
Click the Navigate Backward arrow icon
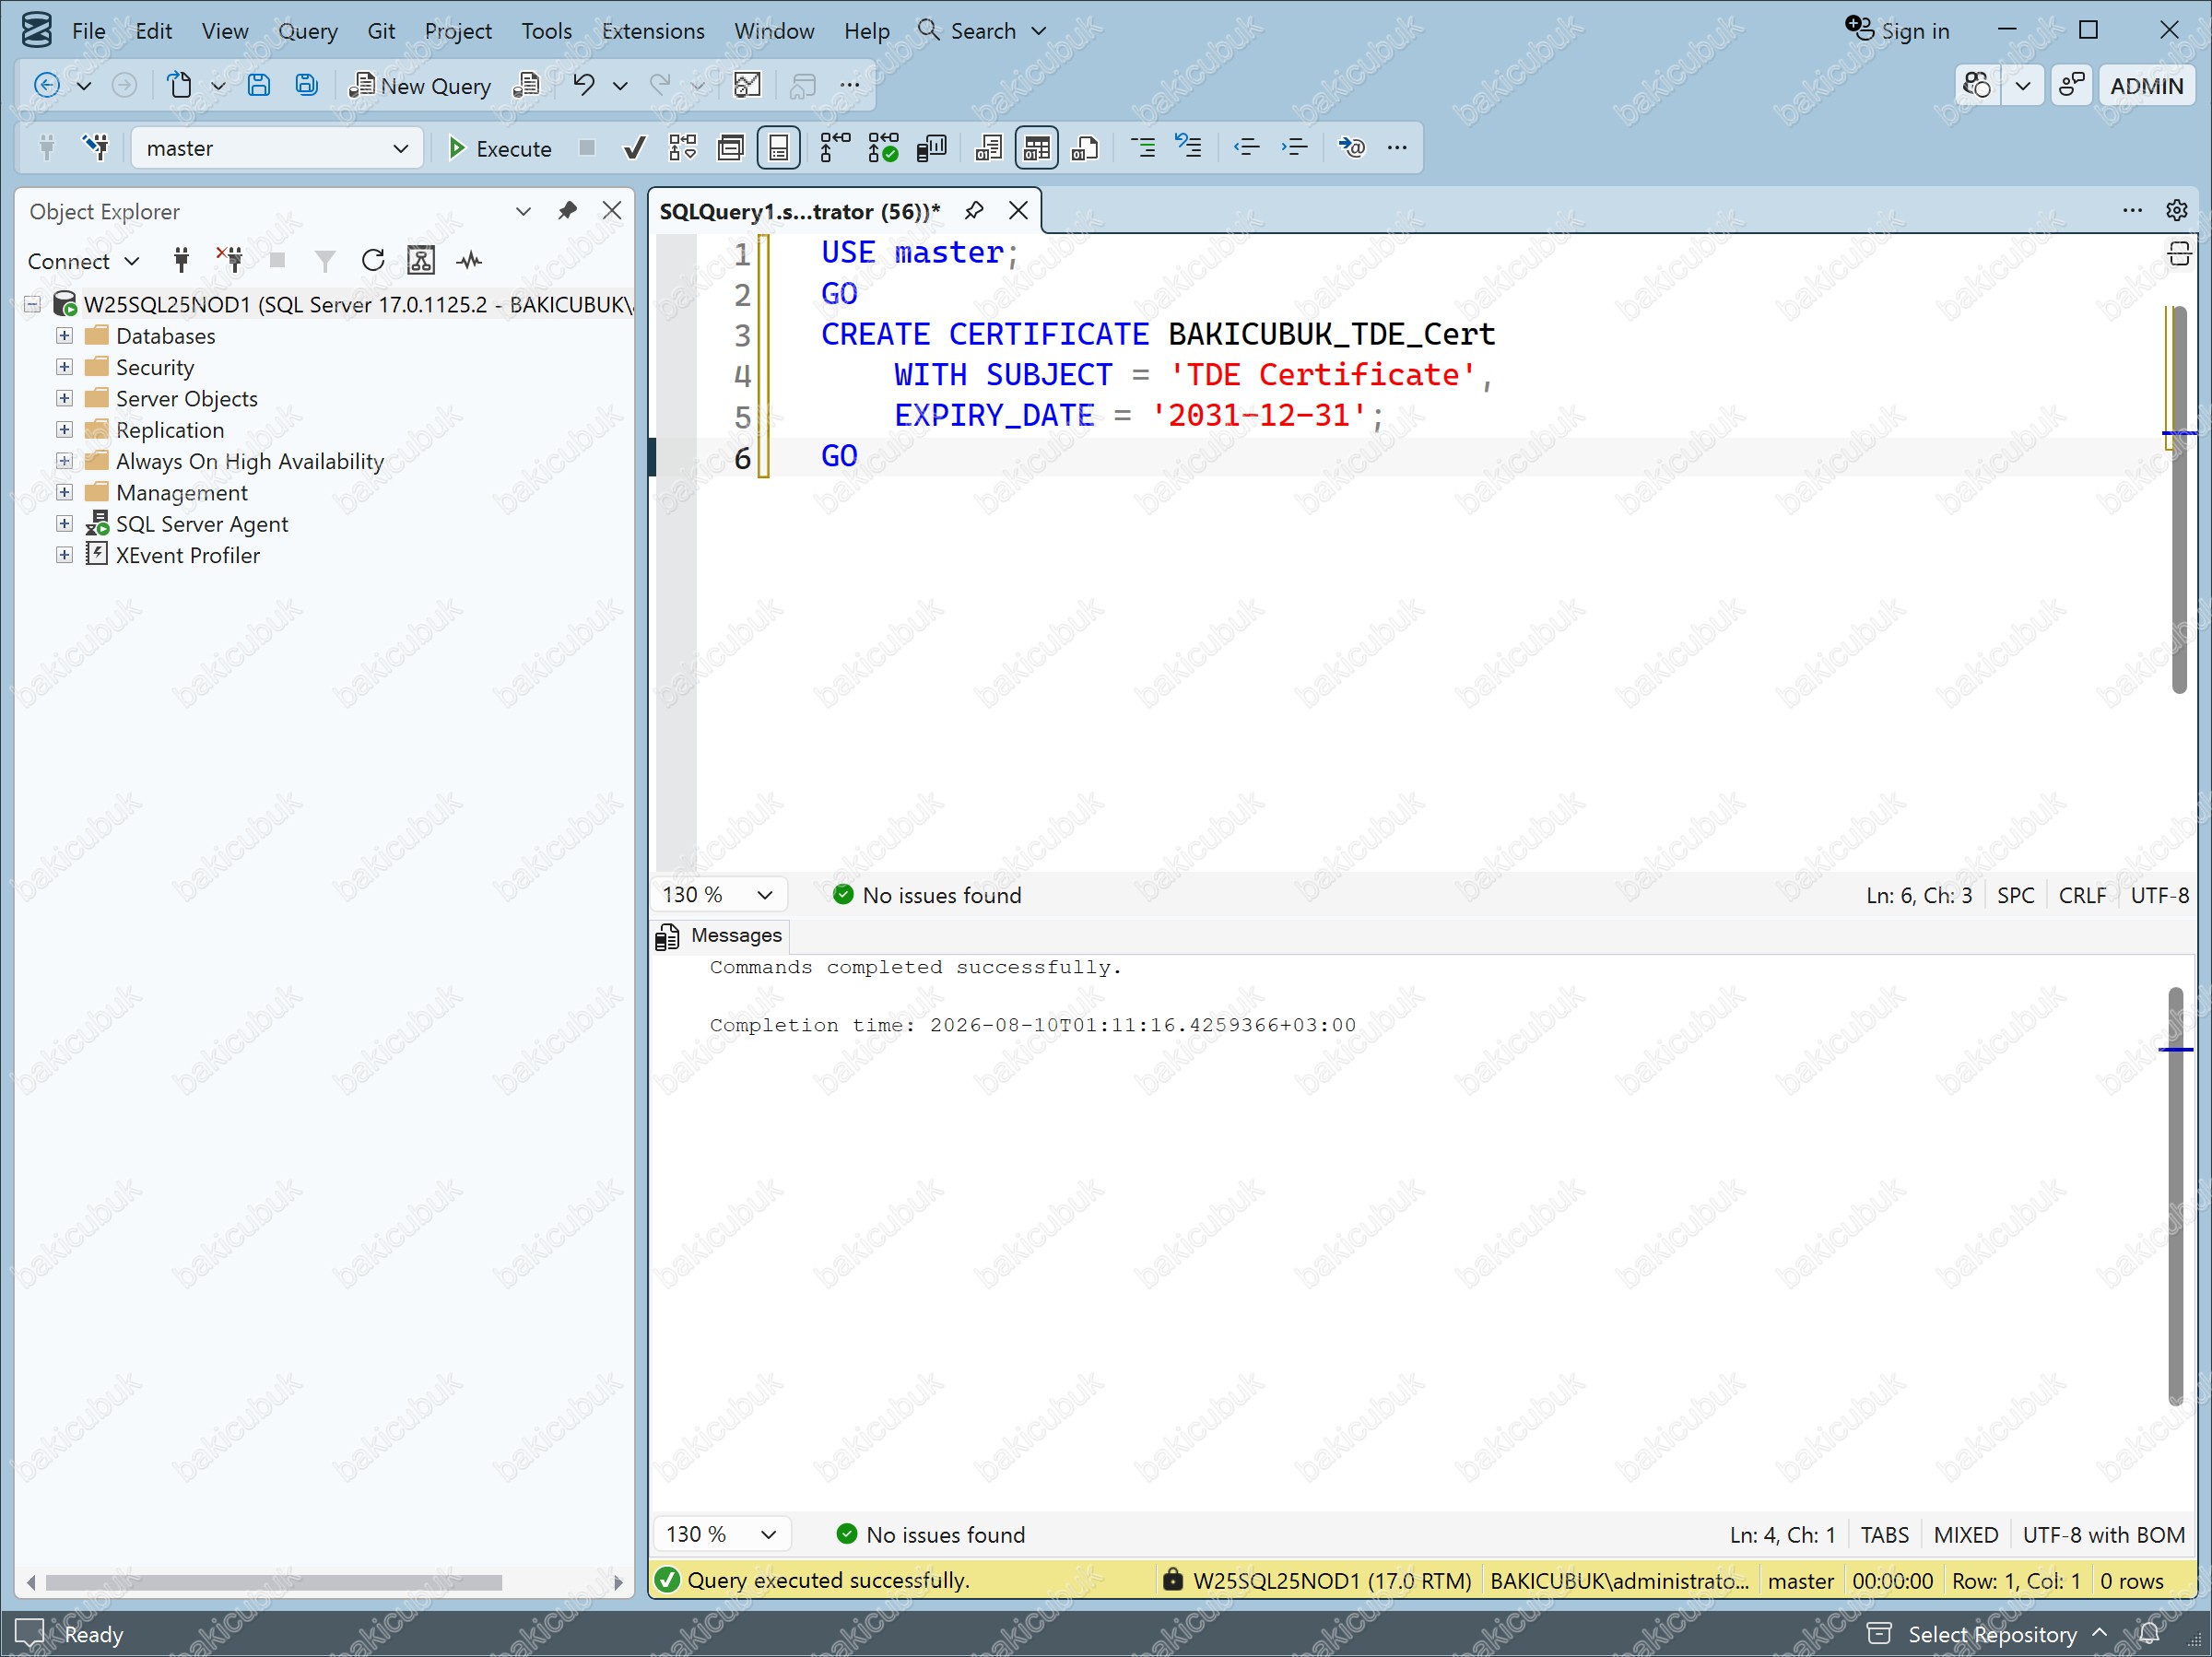tap(46, 85)
